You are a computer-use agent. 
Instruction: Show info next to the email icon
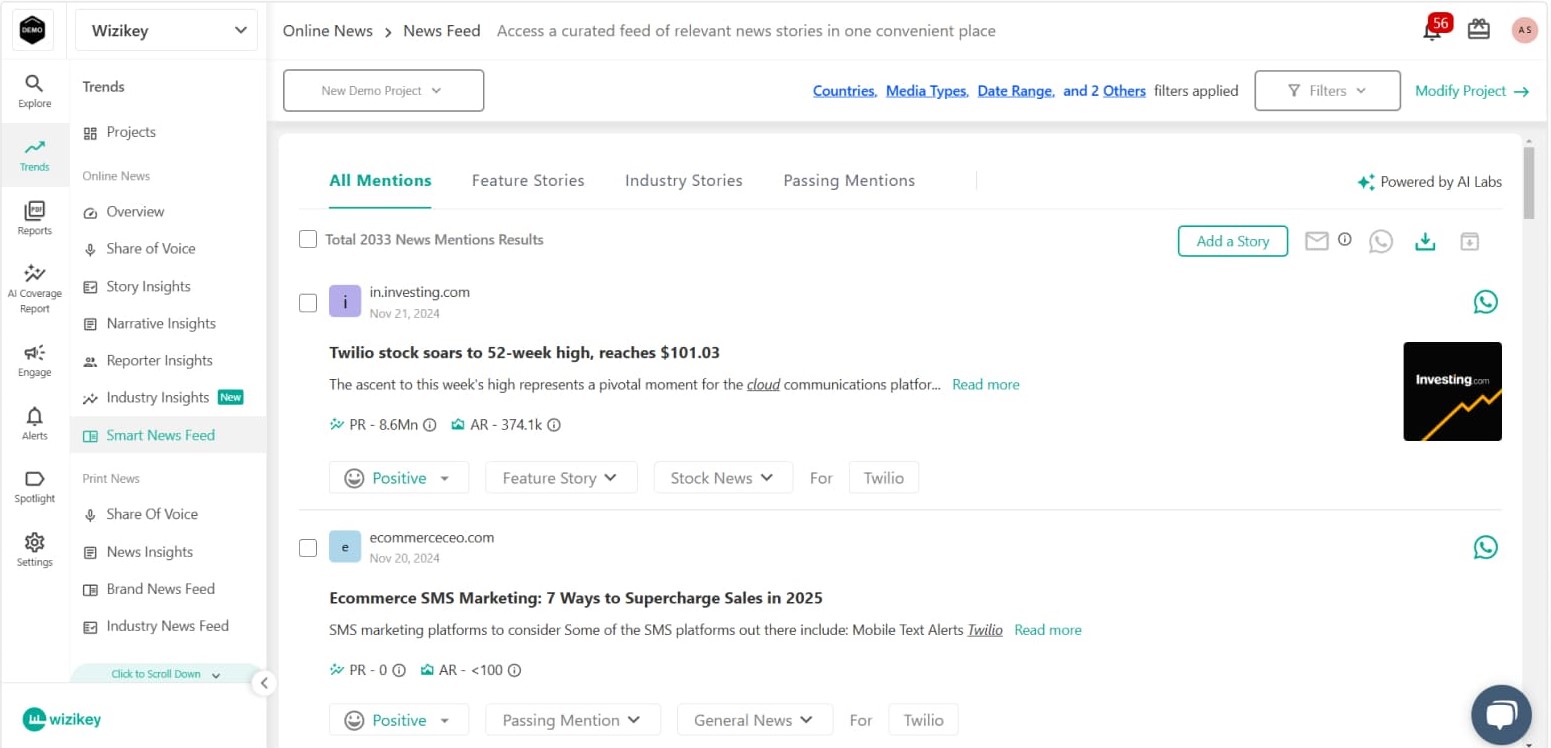(x=1345, y=240)
